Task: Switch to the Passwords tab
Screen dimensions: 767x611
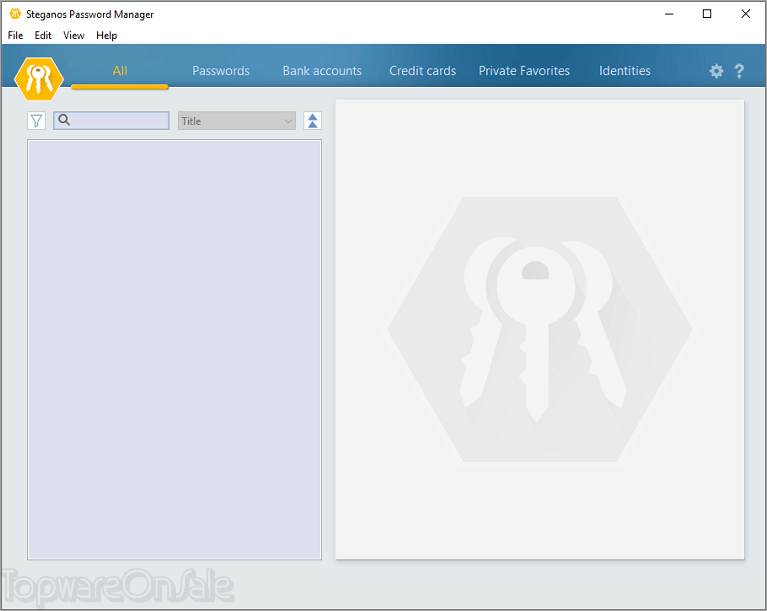Action: coord(221,71)
